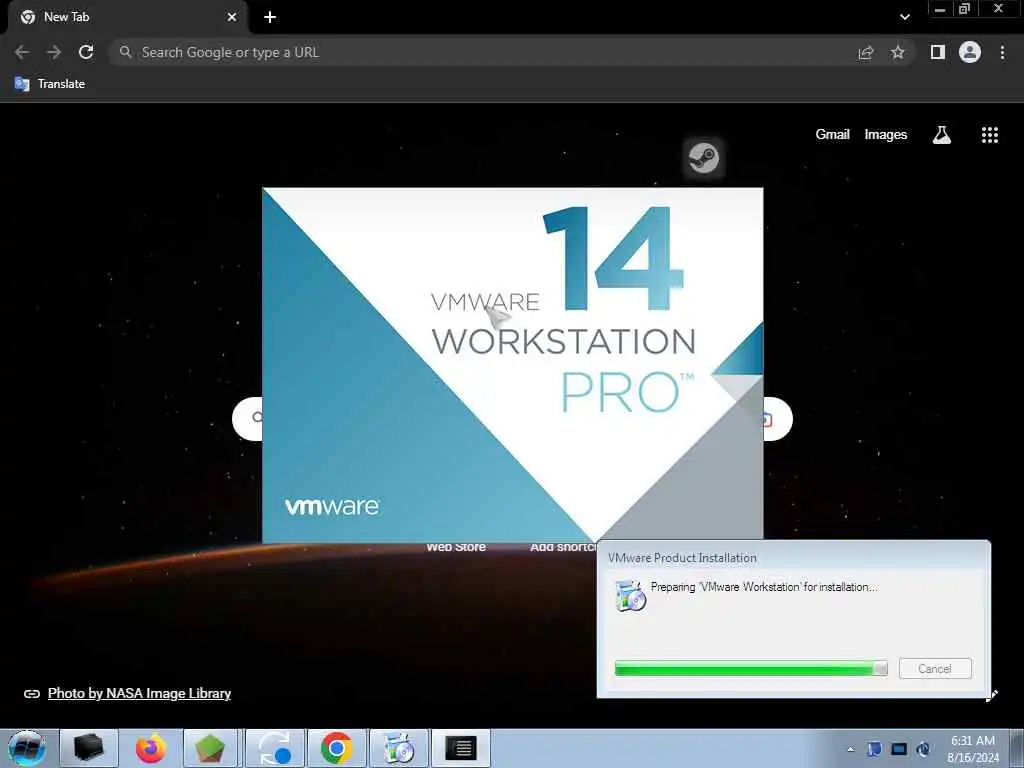This screenshot has height=768, width=1024.
Task: Cancel the VMware installation
Action: pos(935,669)
